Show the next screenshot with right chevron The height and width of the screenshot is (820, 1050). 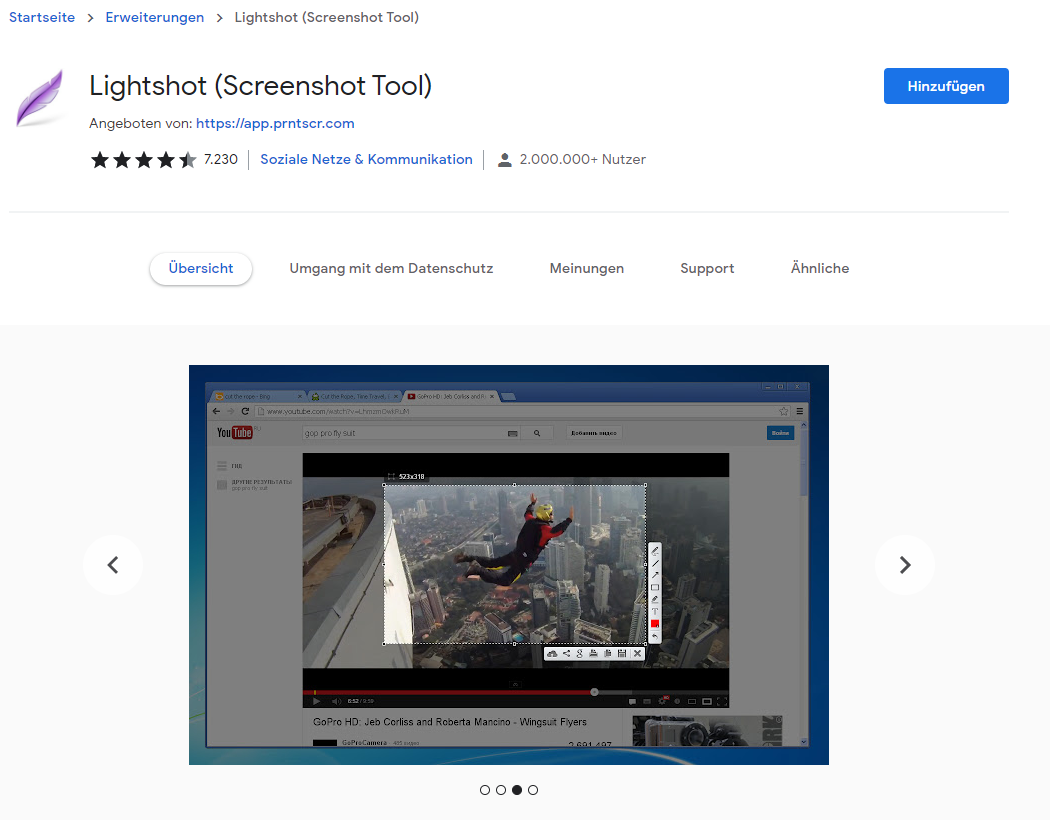point(905,565)
